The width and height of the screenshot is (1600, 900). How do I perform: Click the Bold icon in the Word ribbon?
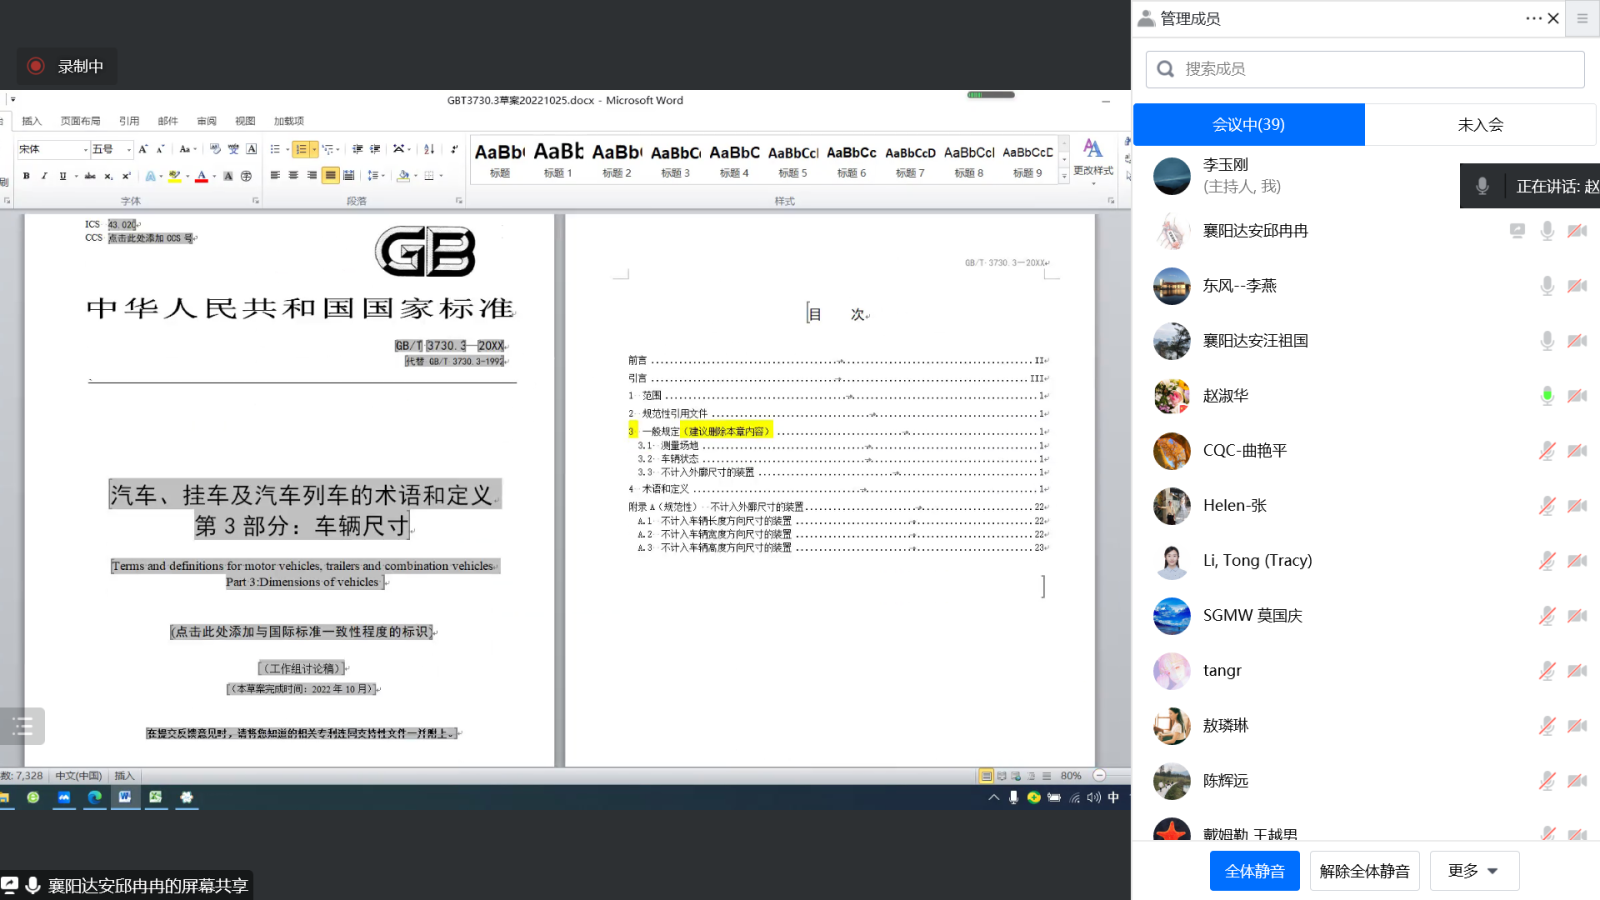[26, 176]
